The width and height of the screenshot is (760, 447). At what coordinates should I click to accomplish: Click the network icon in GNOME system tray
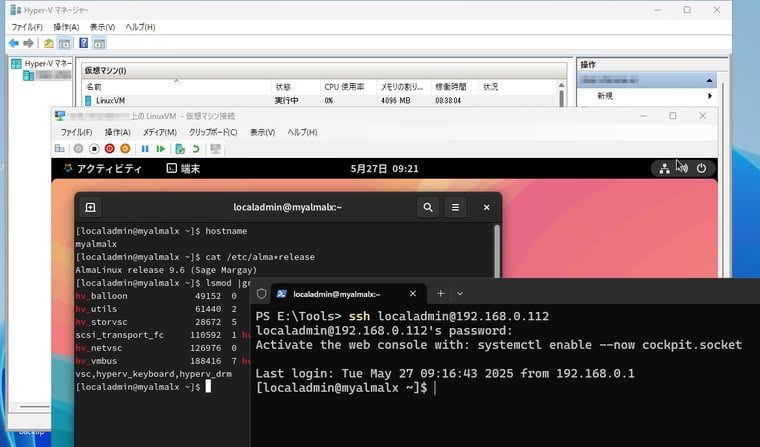coord(665,168)
